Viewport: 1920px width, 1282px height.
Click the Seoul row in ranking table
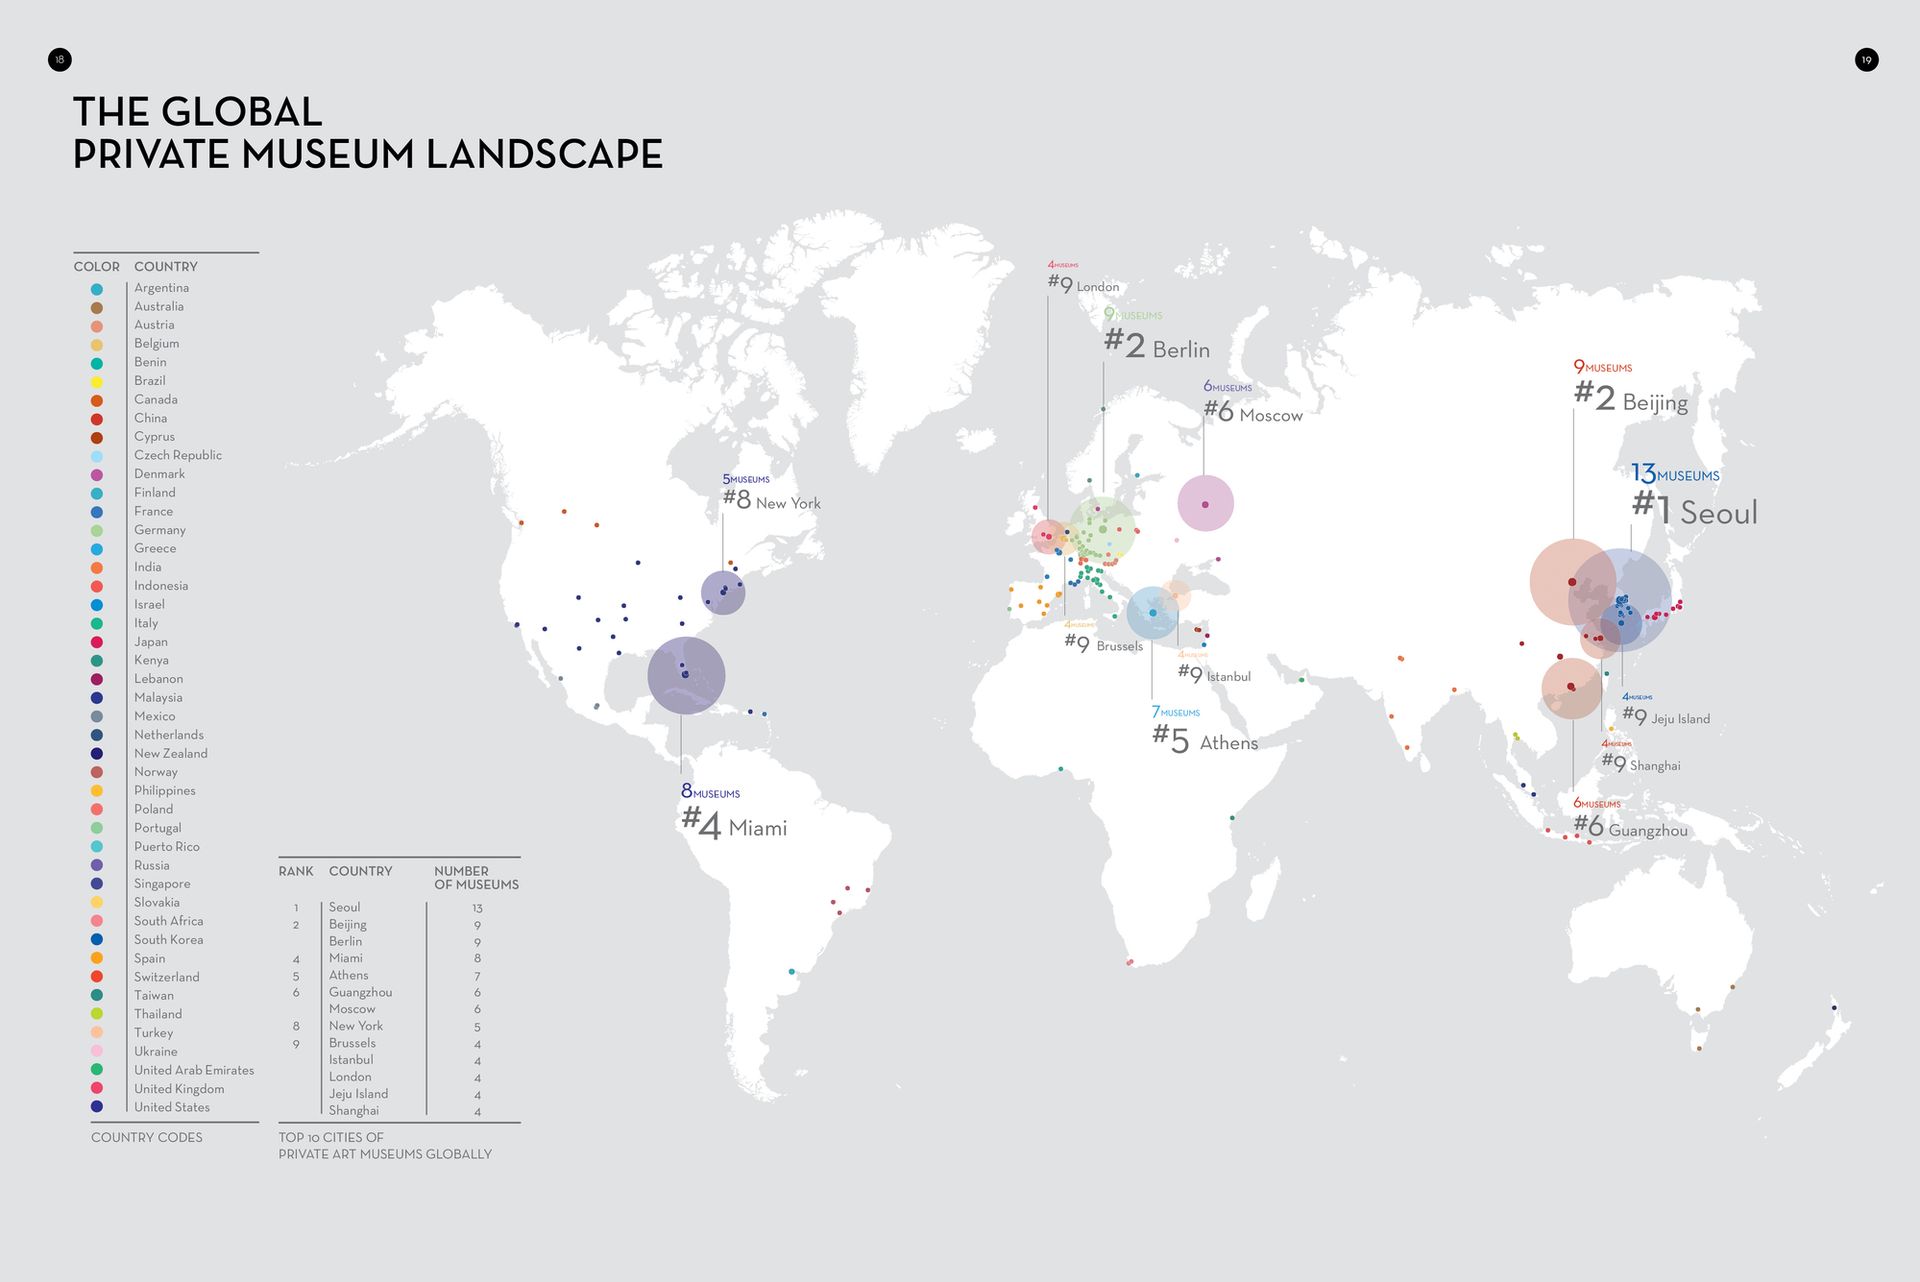tap(344, 907)
